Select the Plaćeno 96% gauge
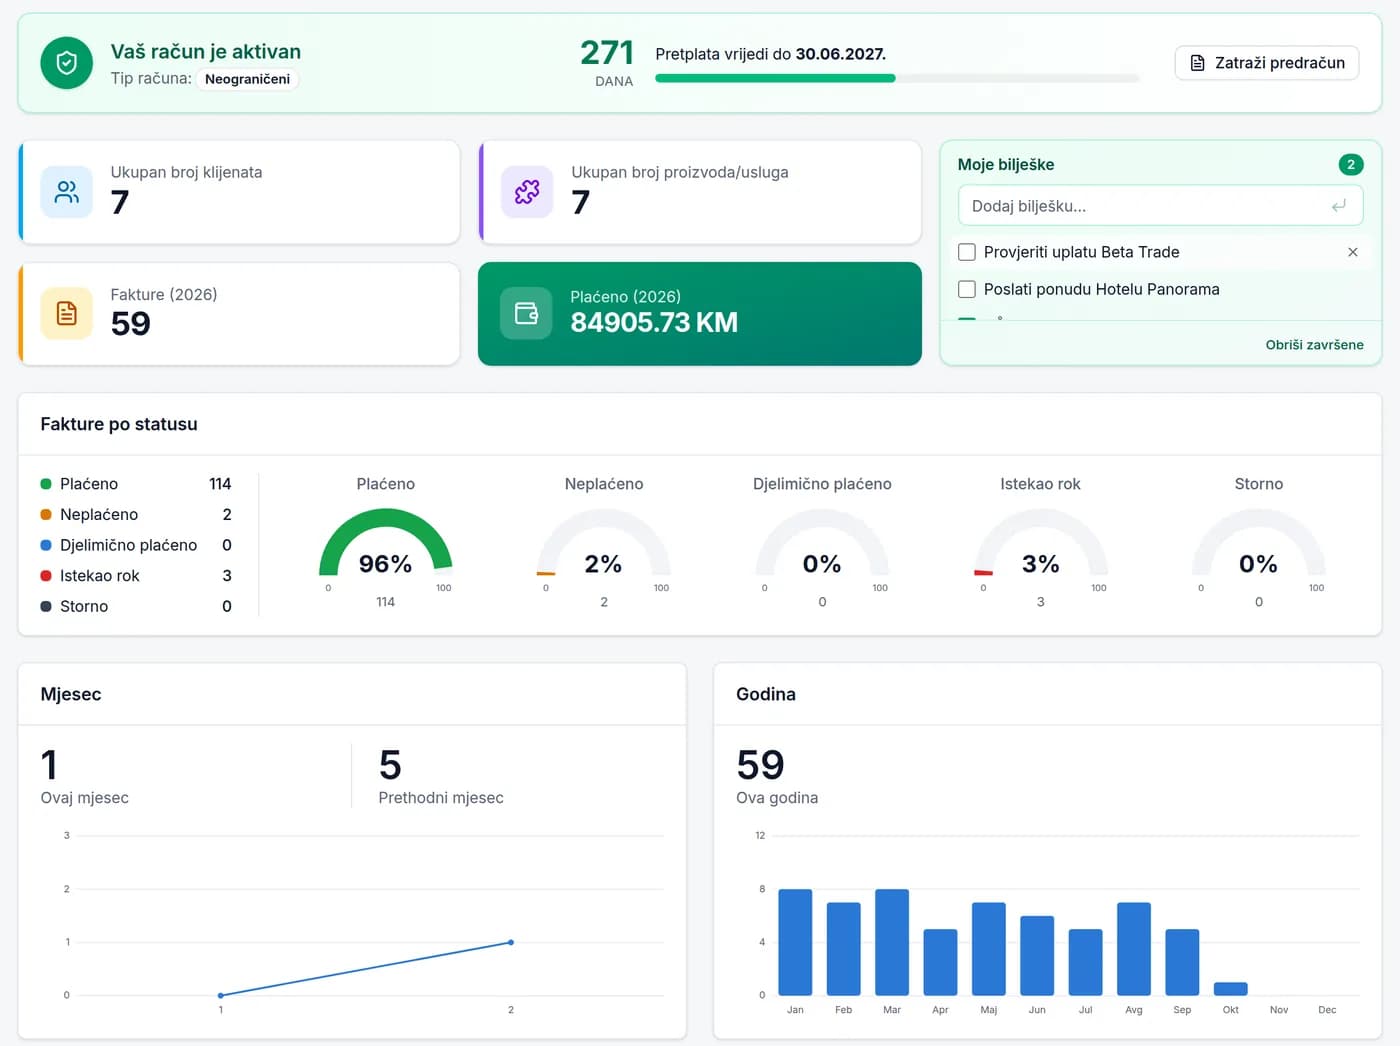Screen dimensions: 1400x1046 (x=386, y=543)
